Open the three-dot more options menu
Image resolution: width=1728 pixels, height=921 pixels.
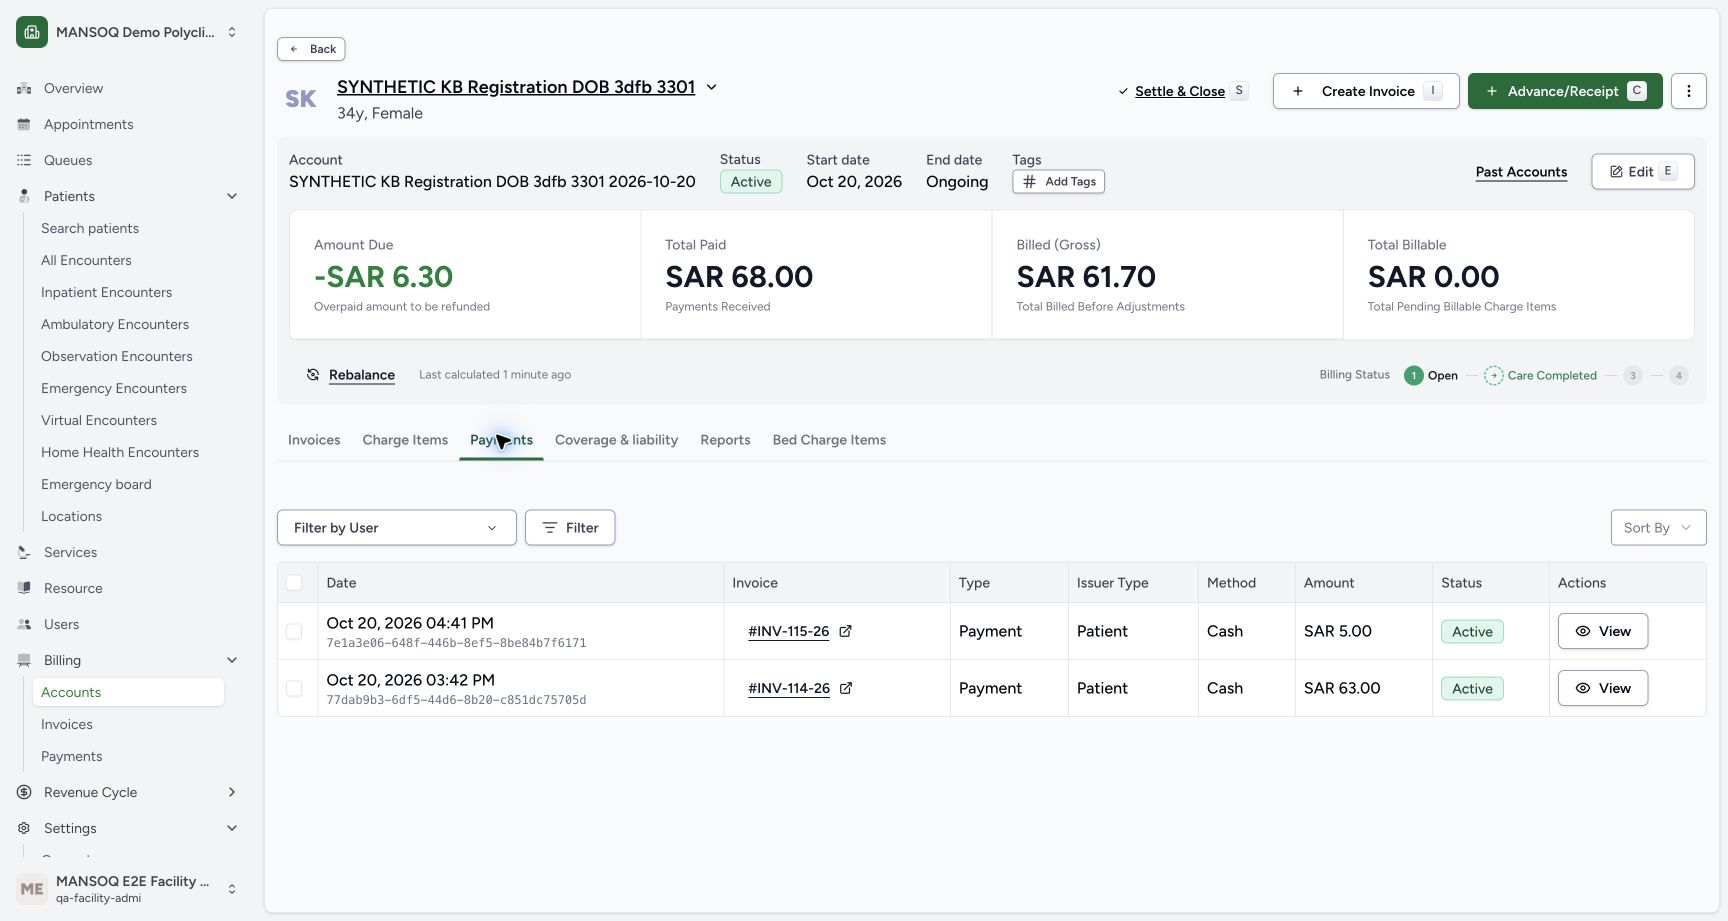coord(1688,91)
